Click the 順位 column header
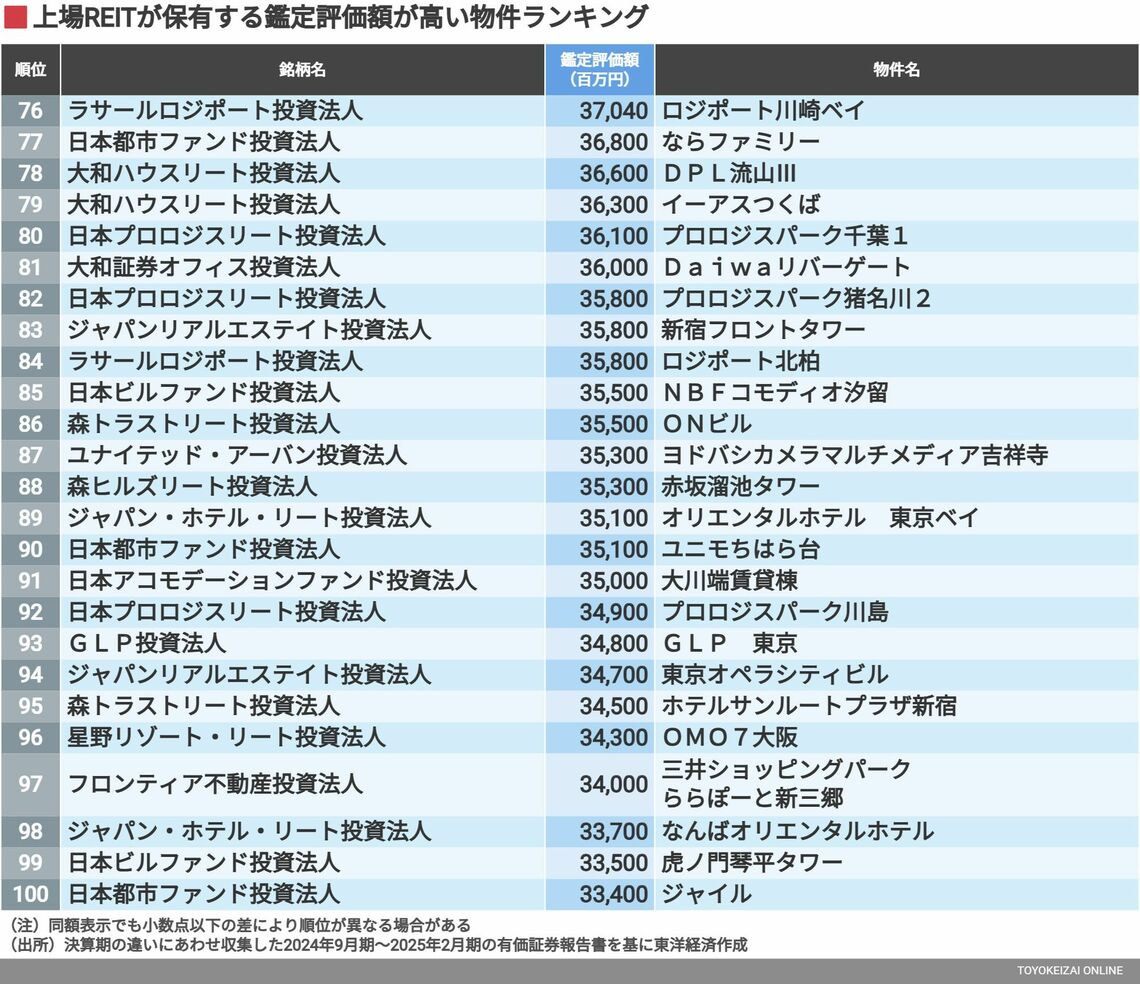This screenshot has width=1140, height=984. [x=30, y=70]
